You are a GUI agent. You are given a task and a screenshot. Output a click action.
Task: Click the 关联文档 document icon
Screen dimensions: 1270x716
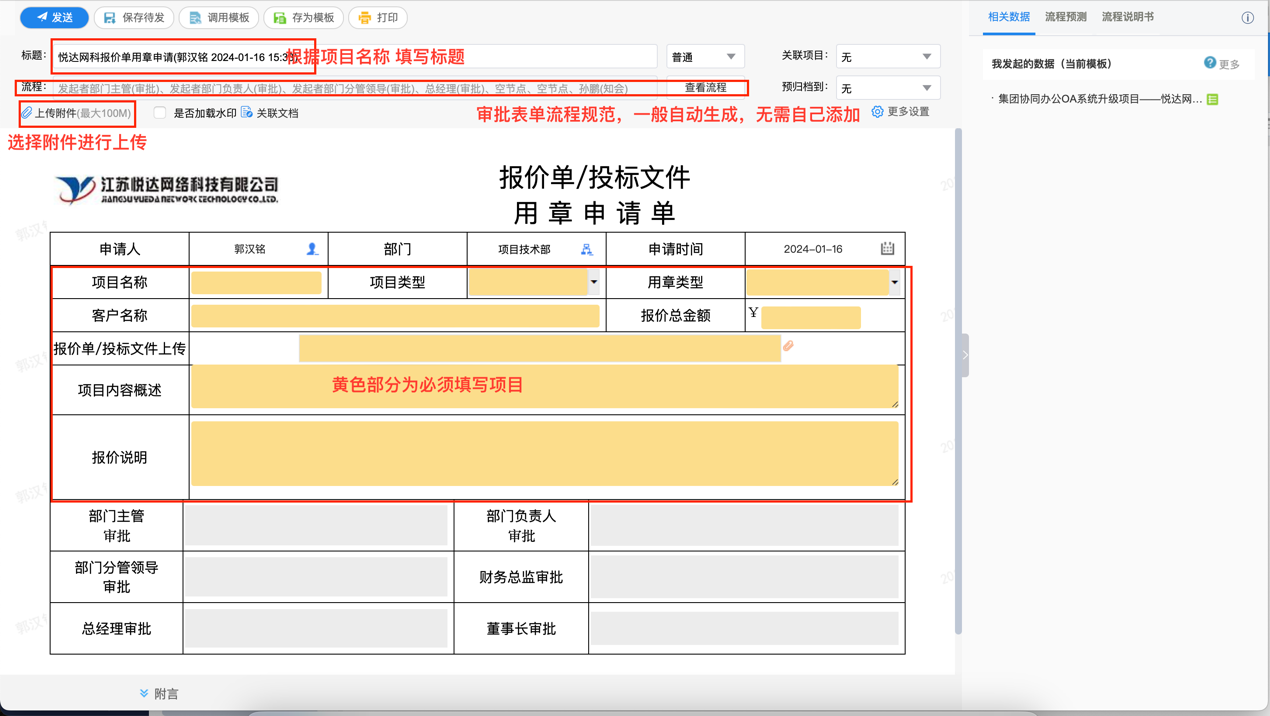(x=247, y=113)
